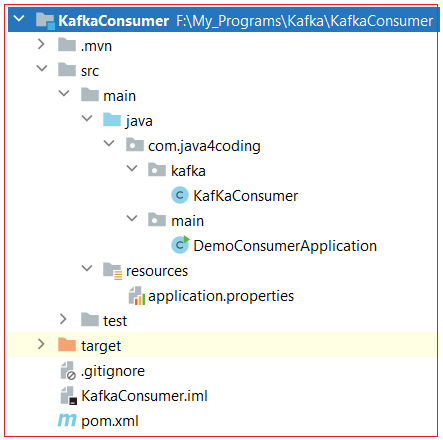Select the KafkaConsumer project name
Viewport: 443px width, 440px height.
click(113, 21)
